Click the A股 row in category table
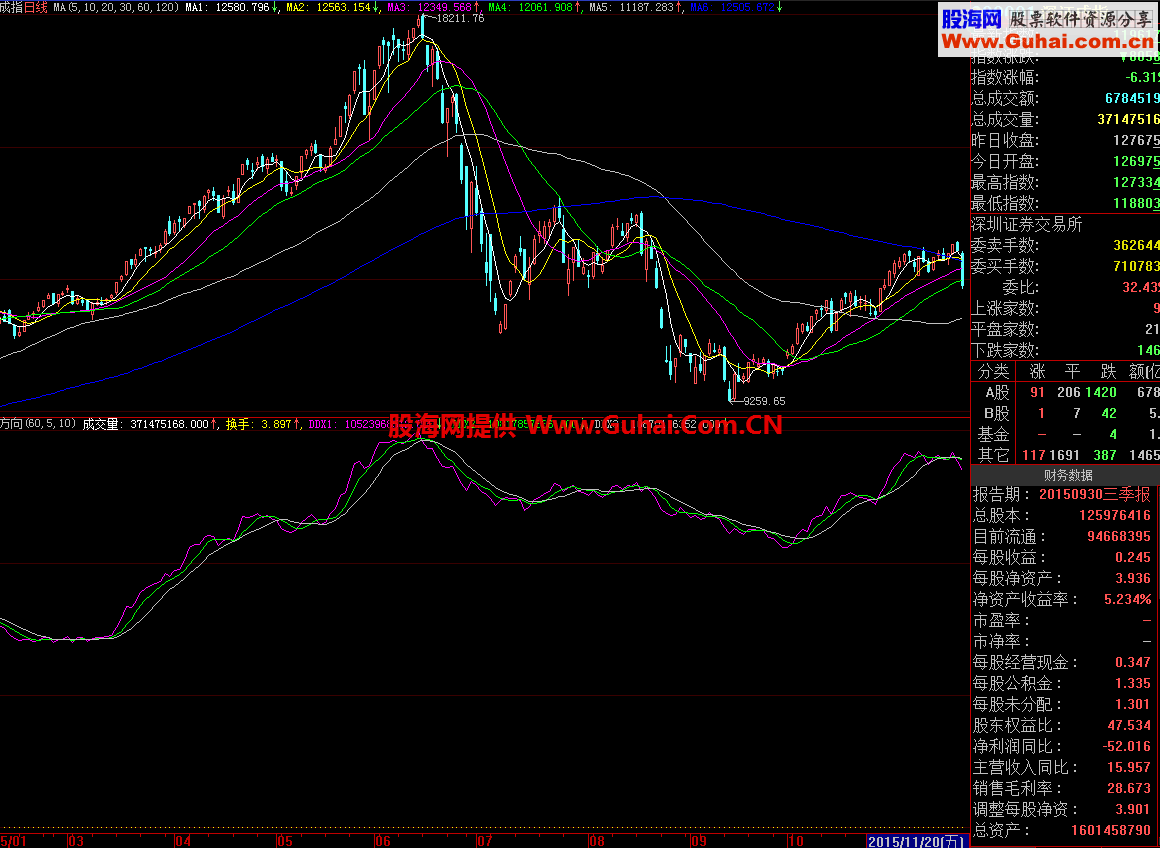This screenshot has height=848, width=1160. coord(1065,392)
